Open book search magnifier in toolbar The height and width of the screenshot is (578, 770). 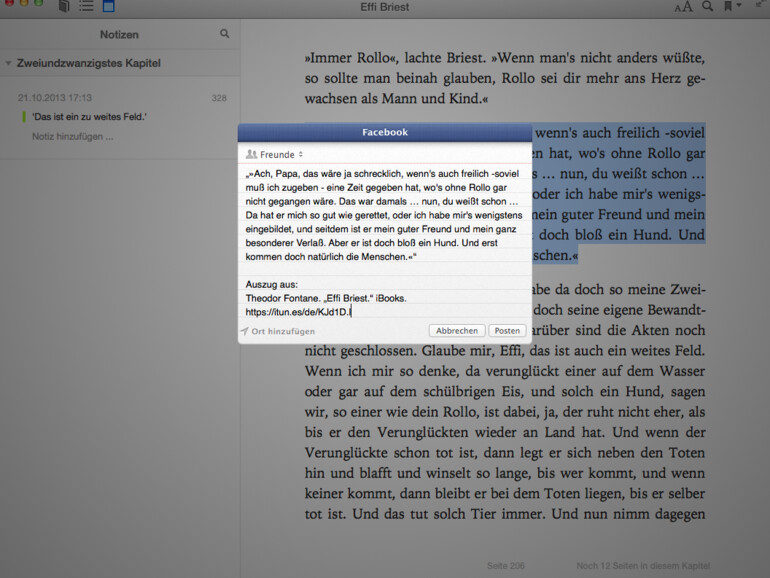[708, 6]
